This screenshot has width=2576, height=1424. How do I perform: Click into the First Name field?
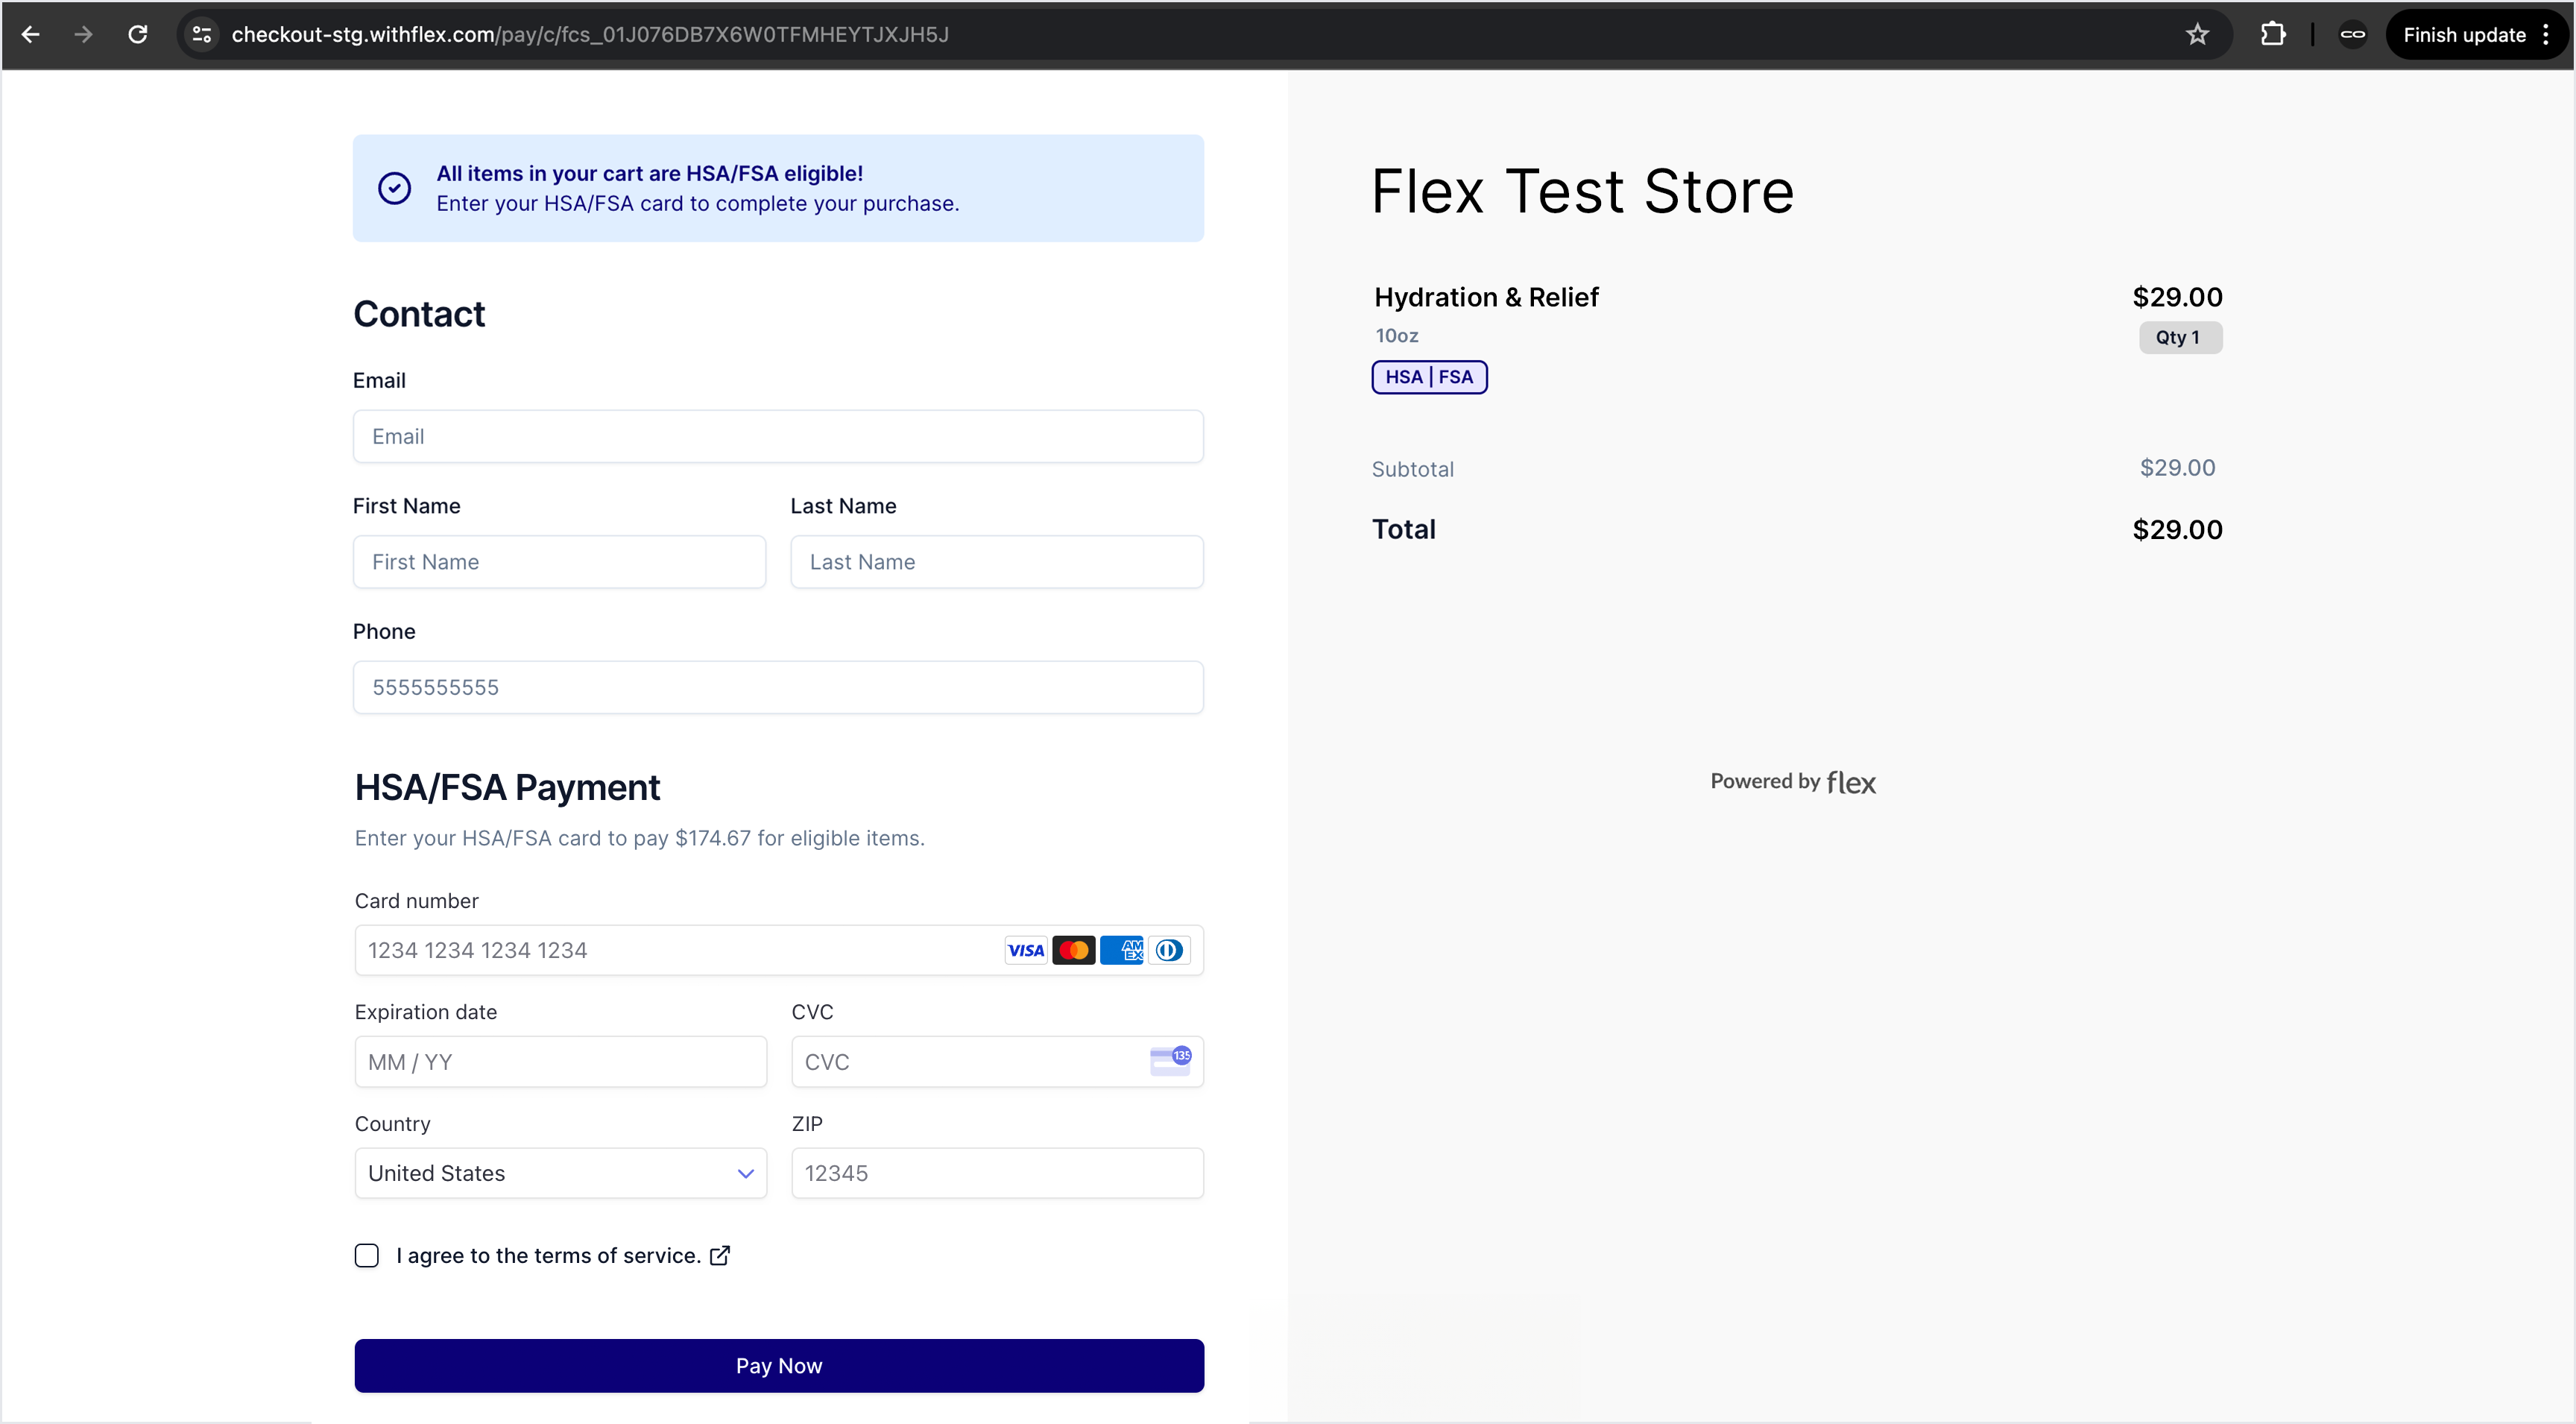559,562
